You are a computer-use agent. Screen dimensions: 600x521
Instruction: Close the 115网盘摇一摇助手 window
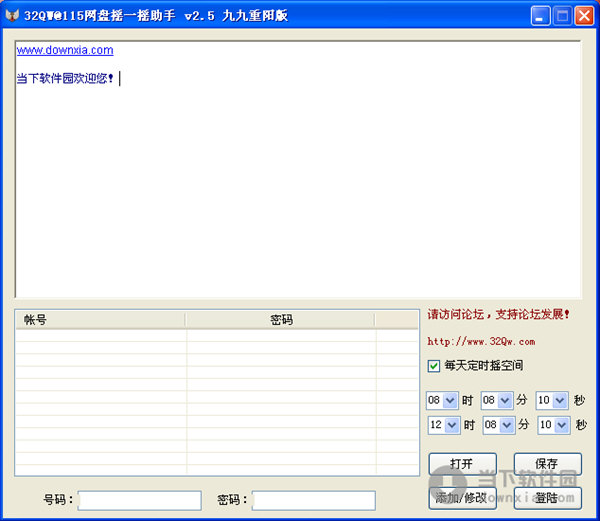click(584, 16)
